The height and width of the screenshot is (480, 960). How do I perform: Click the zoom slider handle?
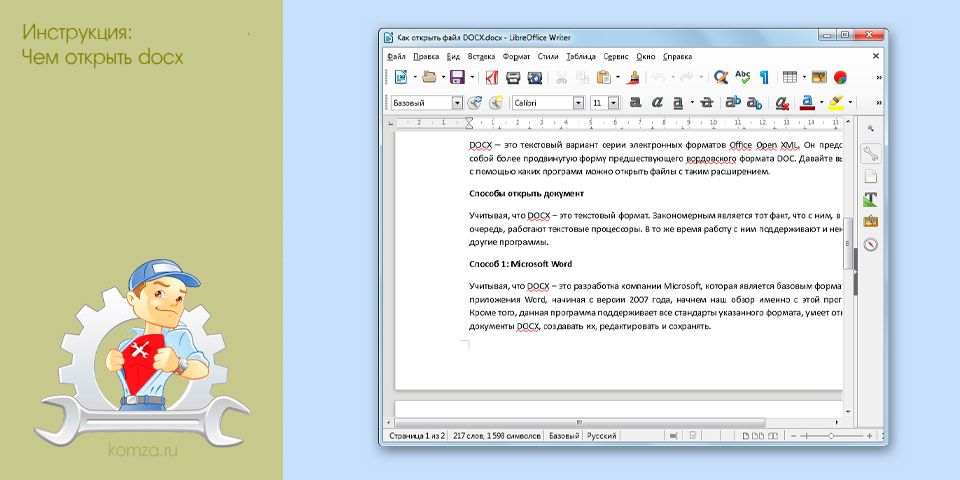(831, 436)
